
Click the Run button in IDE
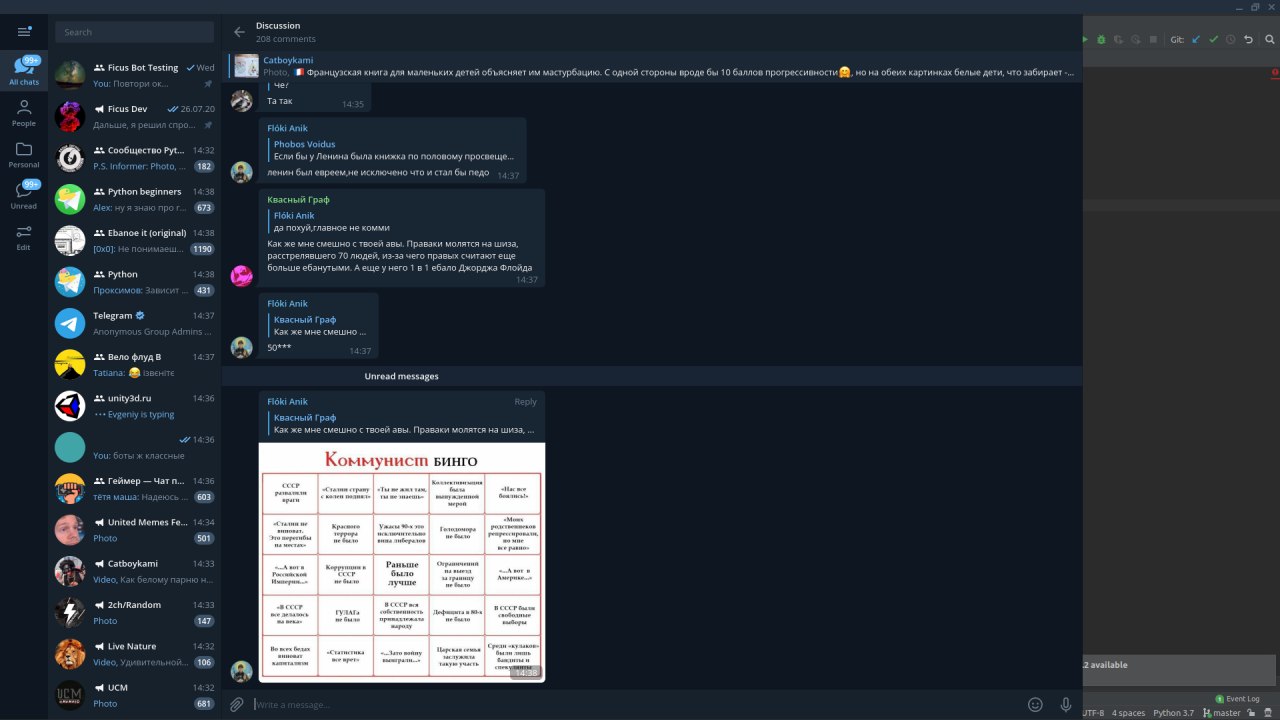tap(1086, 40)
